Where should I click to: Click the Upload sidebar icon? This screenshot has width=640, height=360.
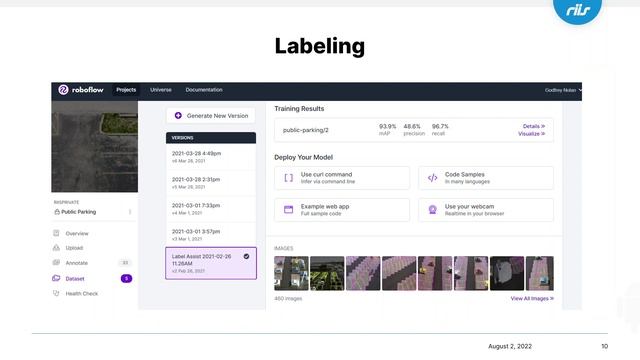coord(56,247)
